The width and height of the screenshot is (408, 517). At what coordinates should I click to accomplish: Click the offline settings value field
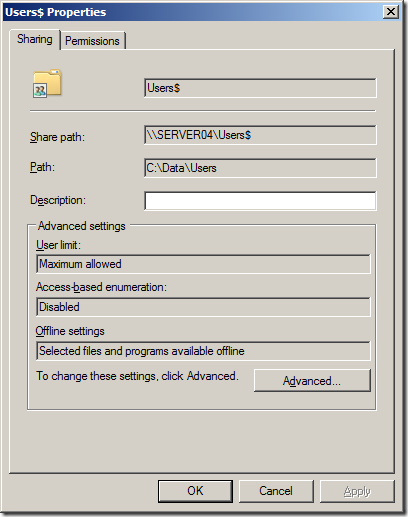pos(203,351)
